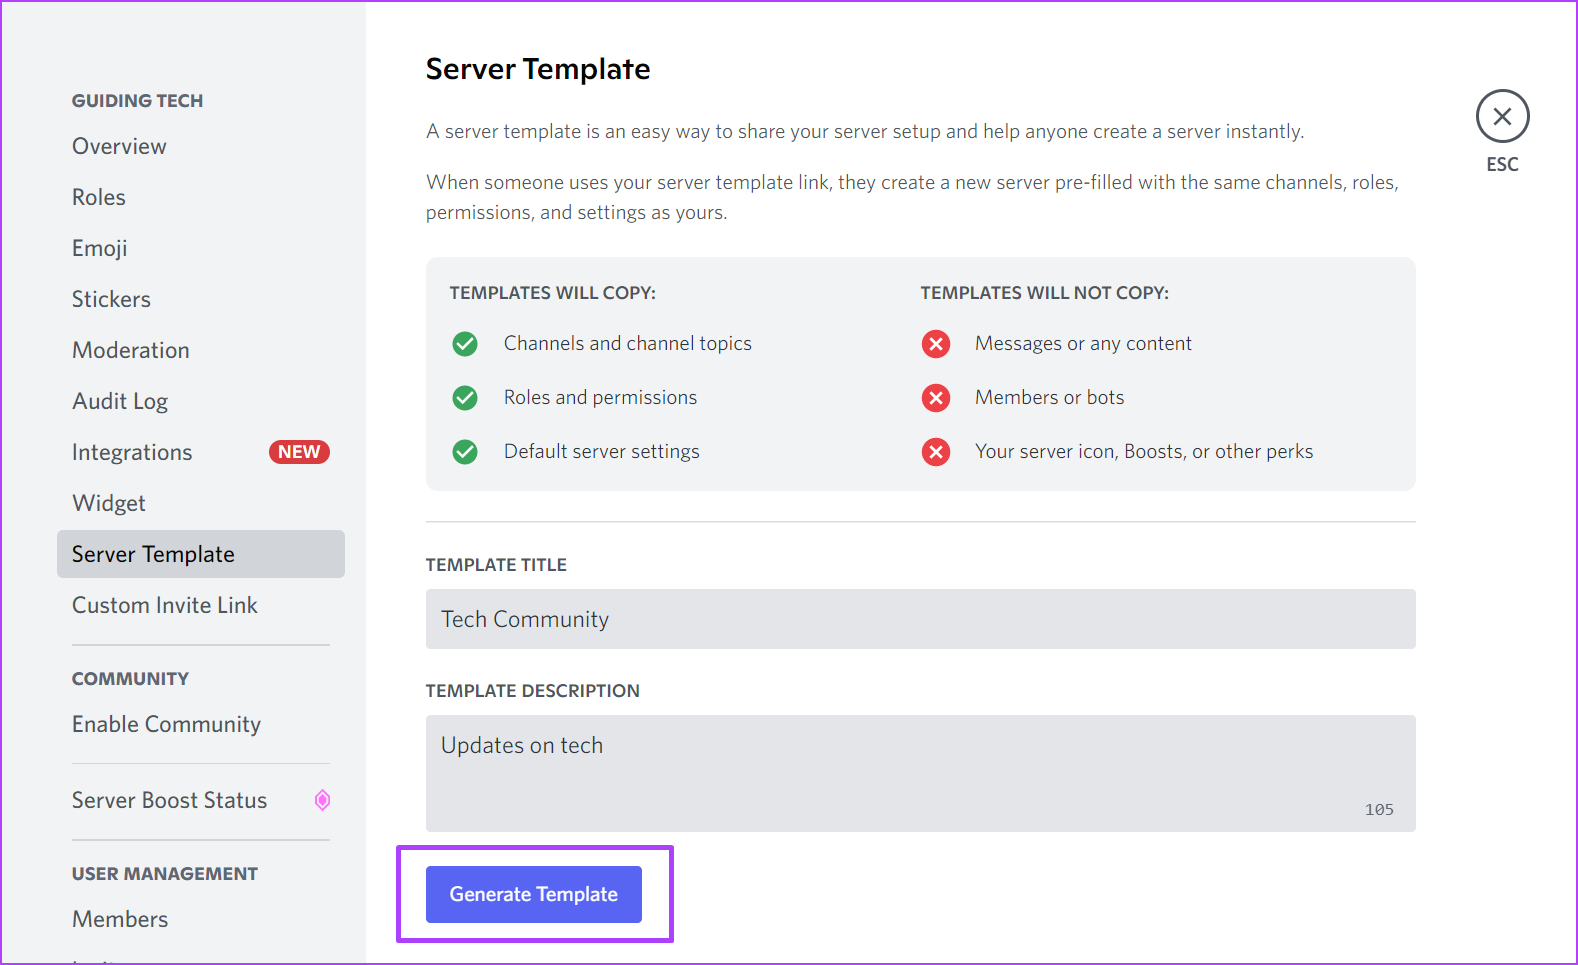Click the GUIDING TECH sidebar header
This screenshot has height=965, width=1578.
pyautogui.click(x=137, y=101)
